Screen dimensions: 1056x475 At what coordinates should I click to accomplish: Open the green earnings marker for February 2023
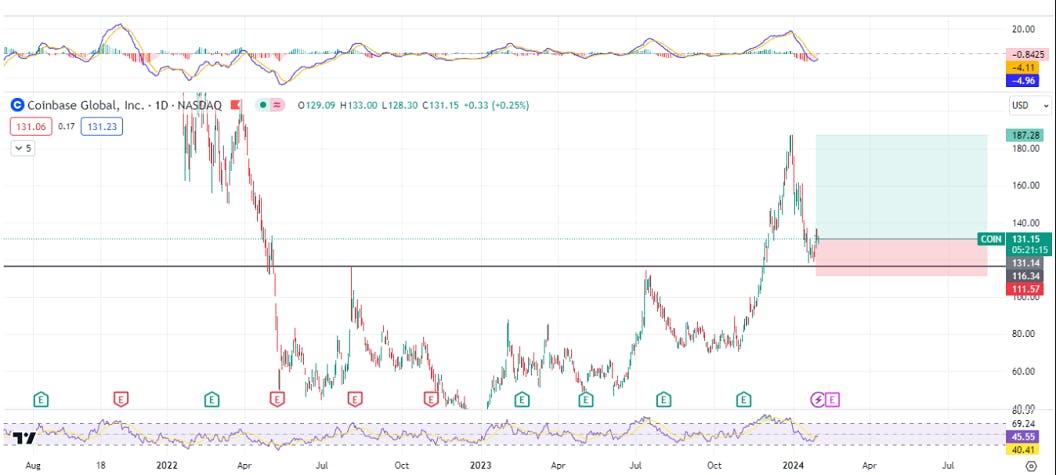click(521, 400)
